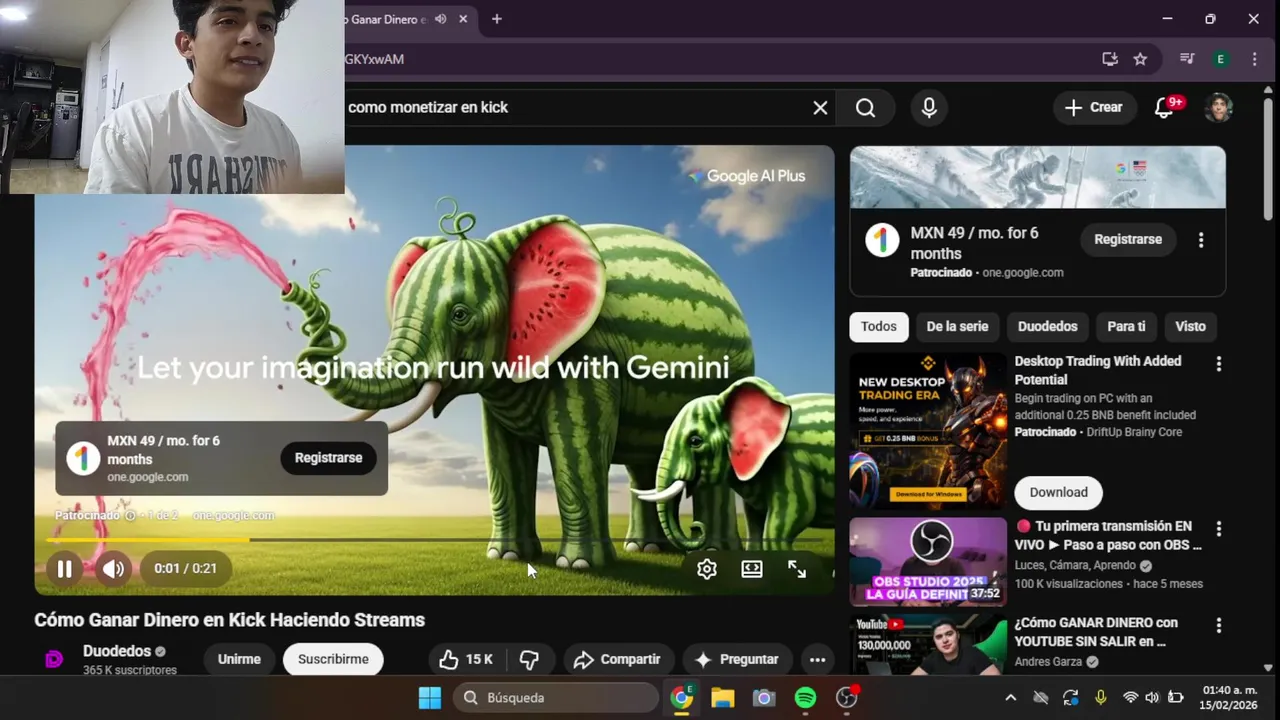The height and width of the screenshot is (720, 1280).
Task: Open options for Desktop Trading ad
Action: point(1218,364)
